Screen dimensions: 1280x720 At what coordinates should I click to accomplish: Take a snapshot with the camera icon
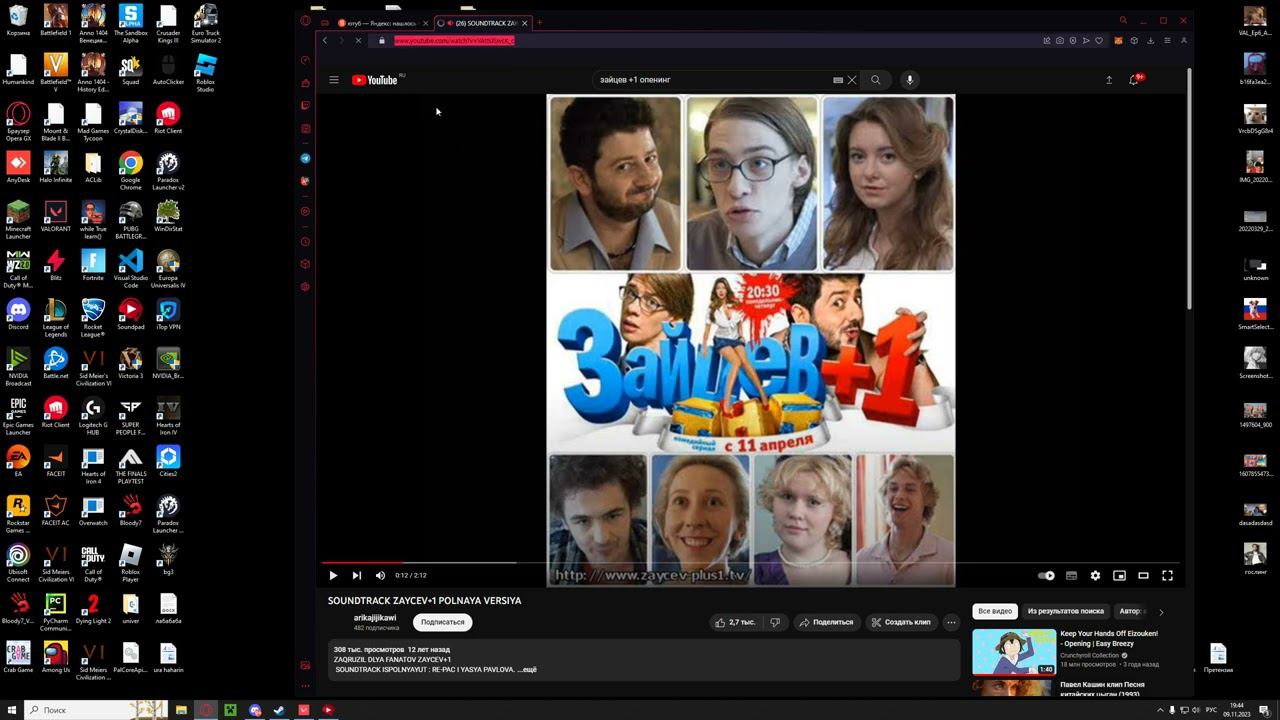tap(1060, 41)
